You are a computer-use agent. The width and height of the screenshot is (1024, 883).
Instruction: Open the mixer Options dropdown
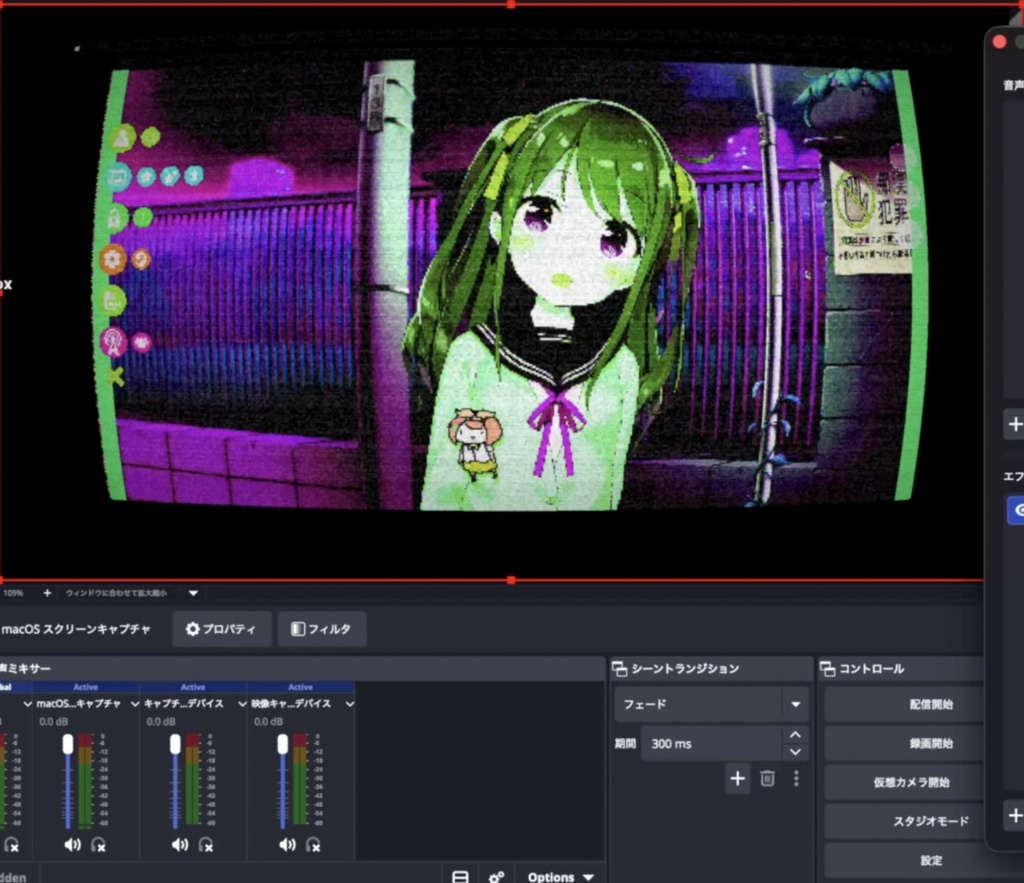pyautogui.click(x=560, y=876)
